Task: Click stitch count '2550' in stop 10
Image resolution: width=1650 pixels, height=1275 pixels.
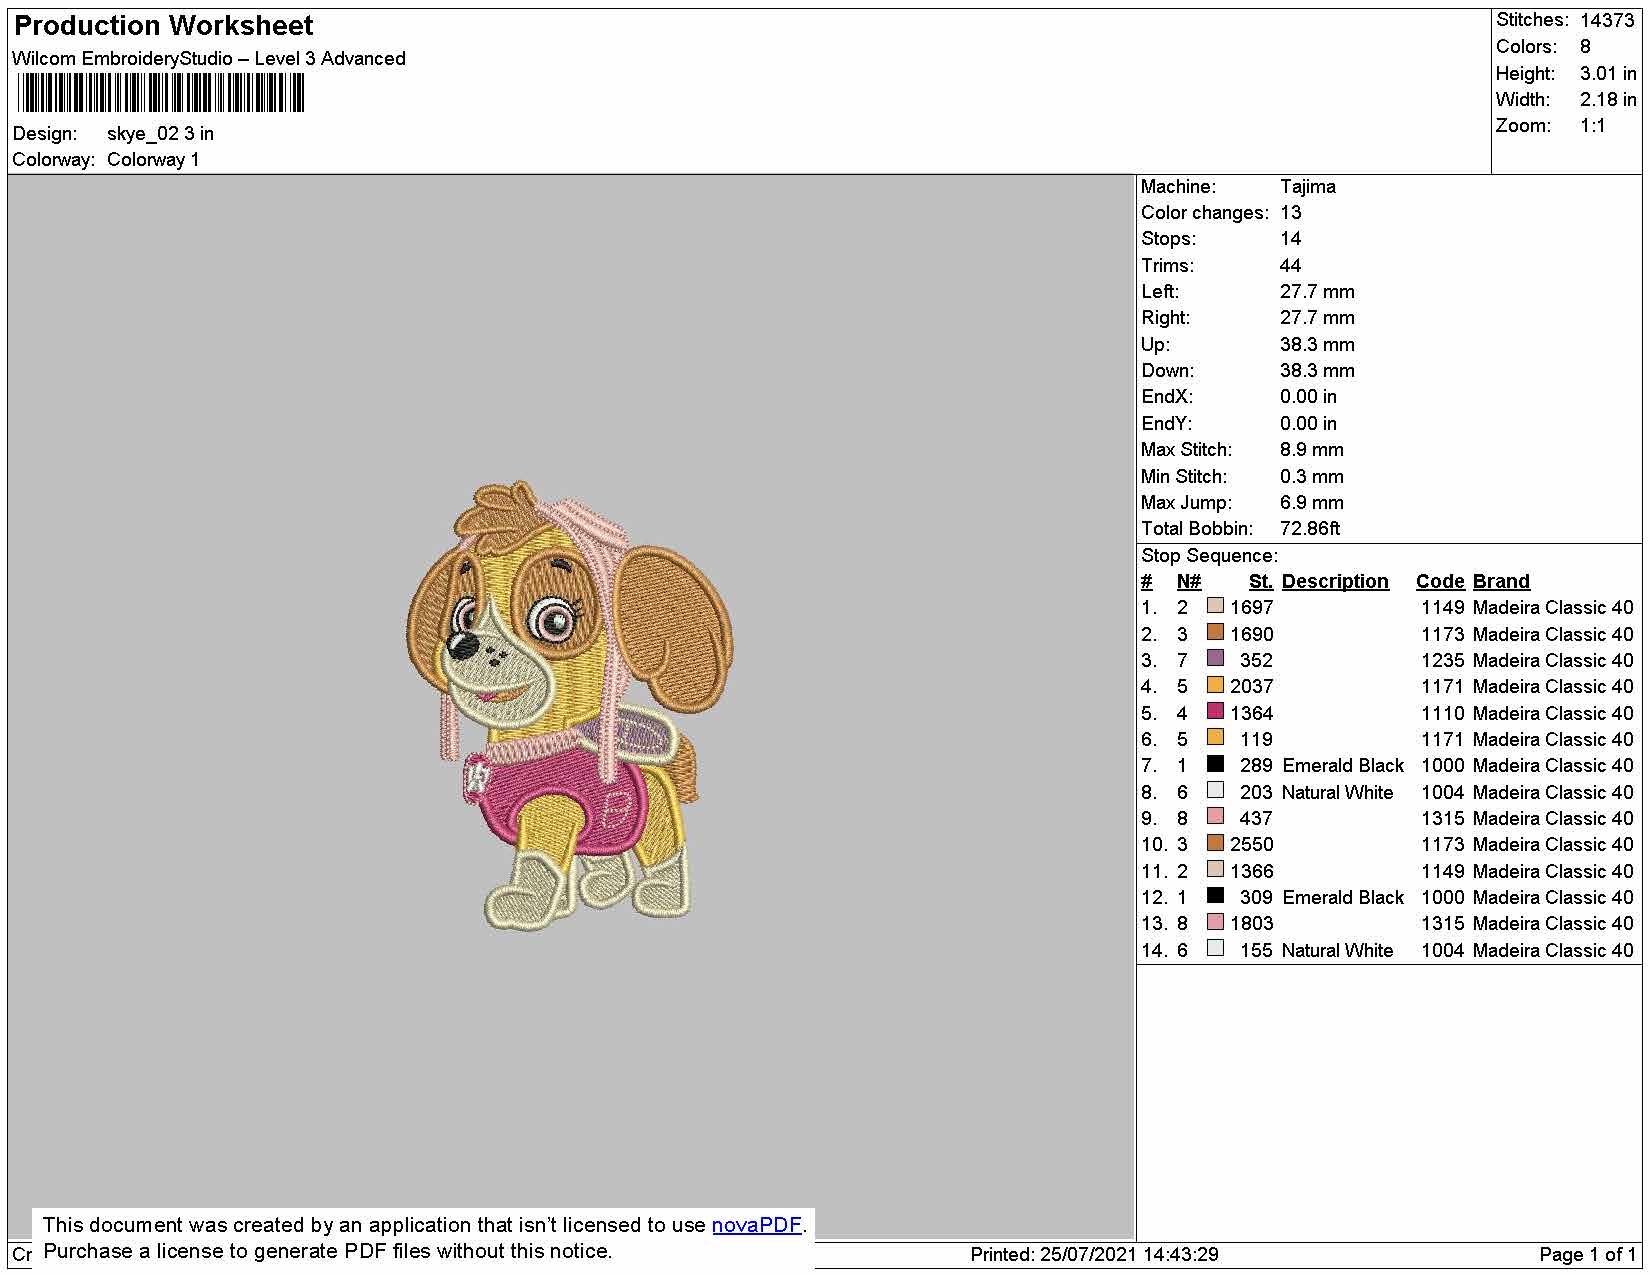Action: (x=1252, y=845)
